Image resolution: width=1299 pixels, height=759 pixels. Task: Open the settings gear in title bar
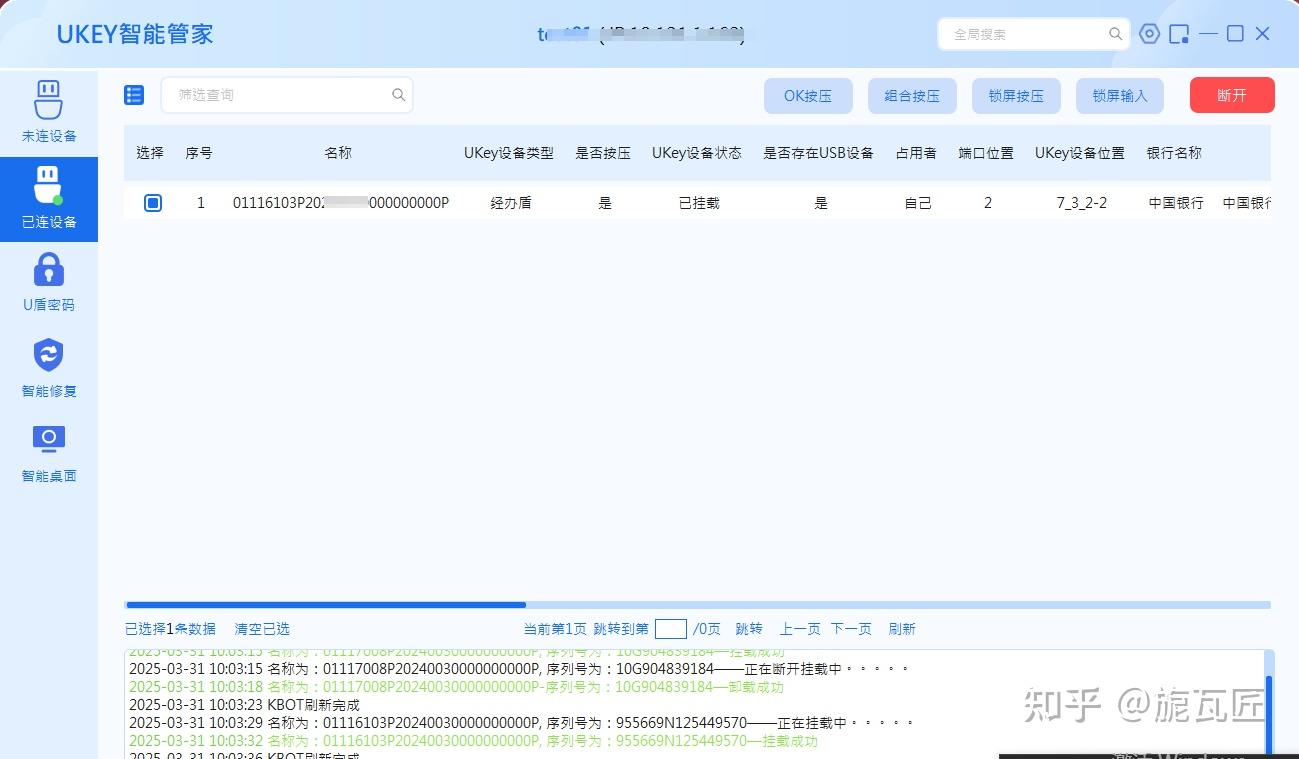click(1148, 33)
